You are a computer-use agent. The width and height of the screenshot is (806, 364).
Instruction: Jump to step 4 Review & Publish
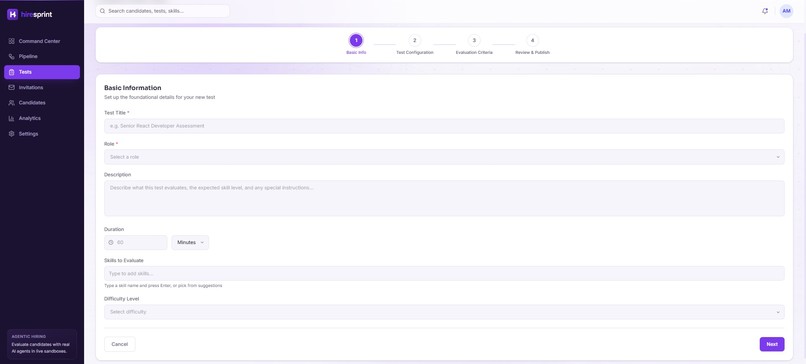533,40
